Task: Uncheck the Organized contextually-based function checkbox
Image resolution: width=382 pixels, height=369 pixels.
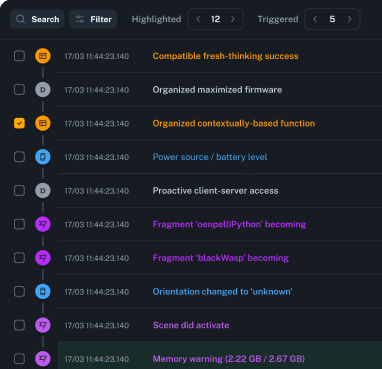Action: [19, 123]
